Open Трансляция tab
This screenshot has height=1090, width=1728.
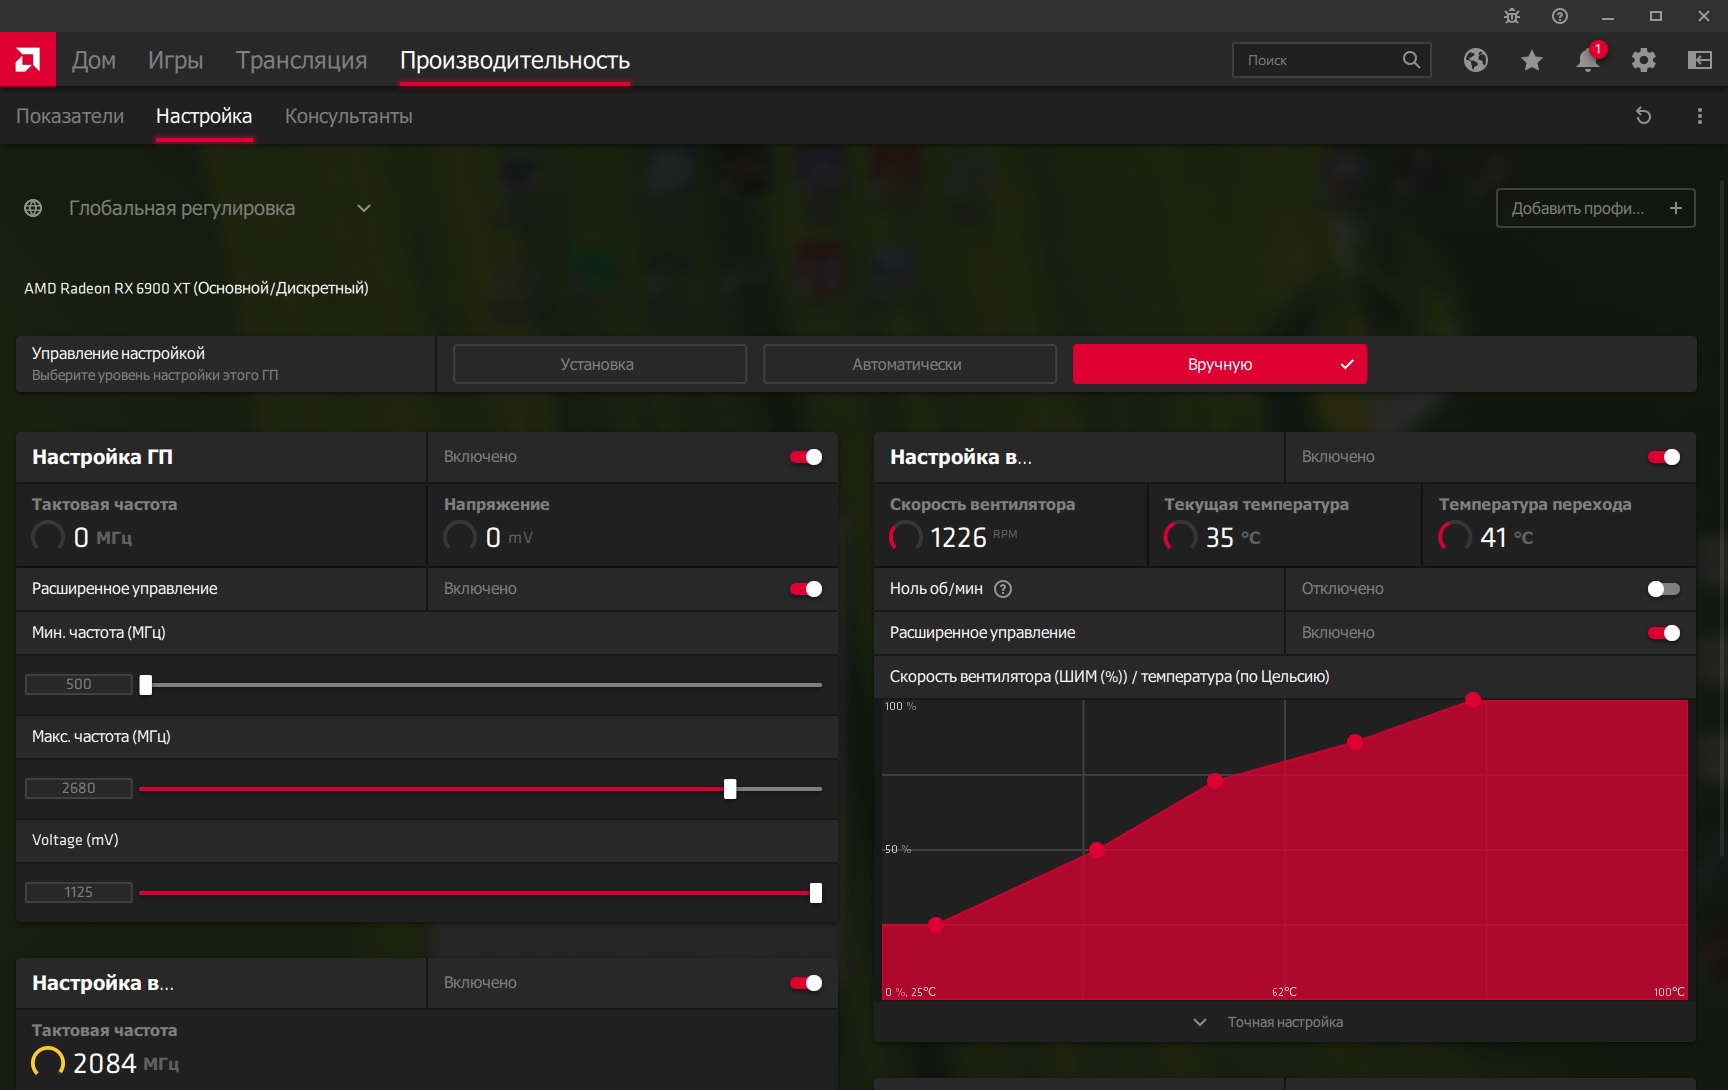click(302, 60)
